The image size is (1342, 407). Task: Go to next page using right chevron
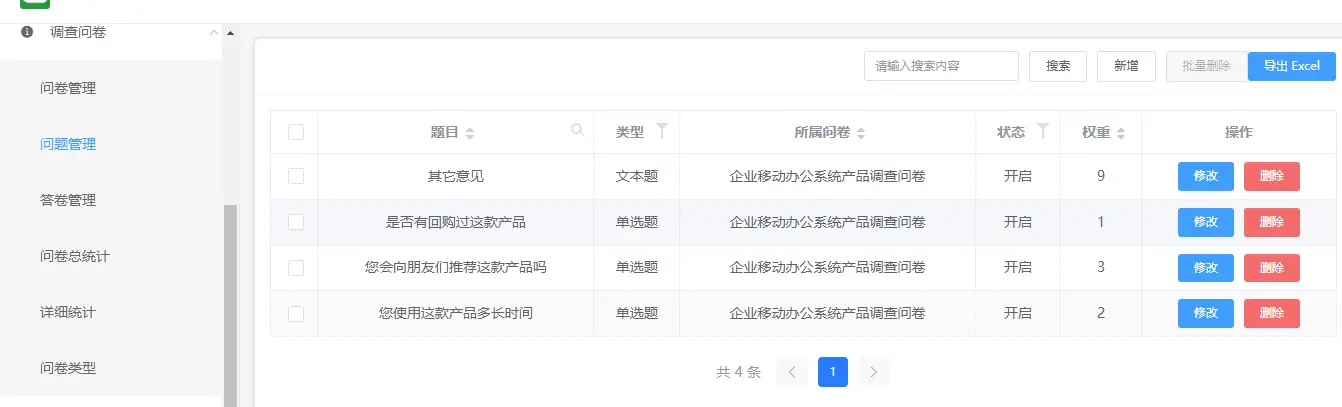(873, 373)
